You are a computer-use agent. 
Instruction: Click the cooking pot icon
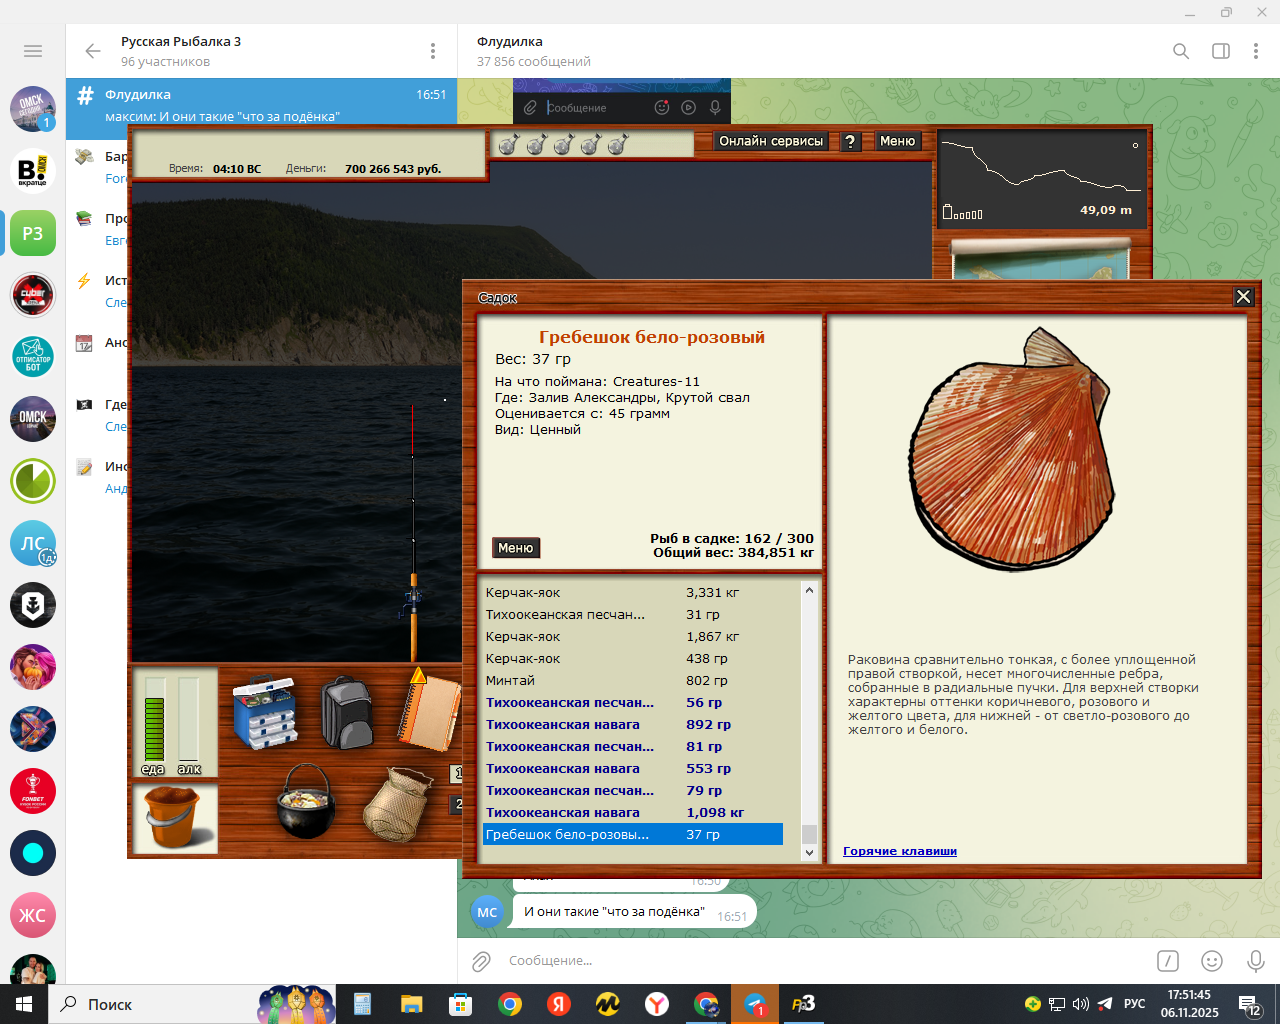coord(305,802)
